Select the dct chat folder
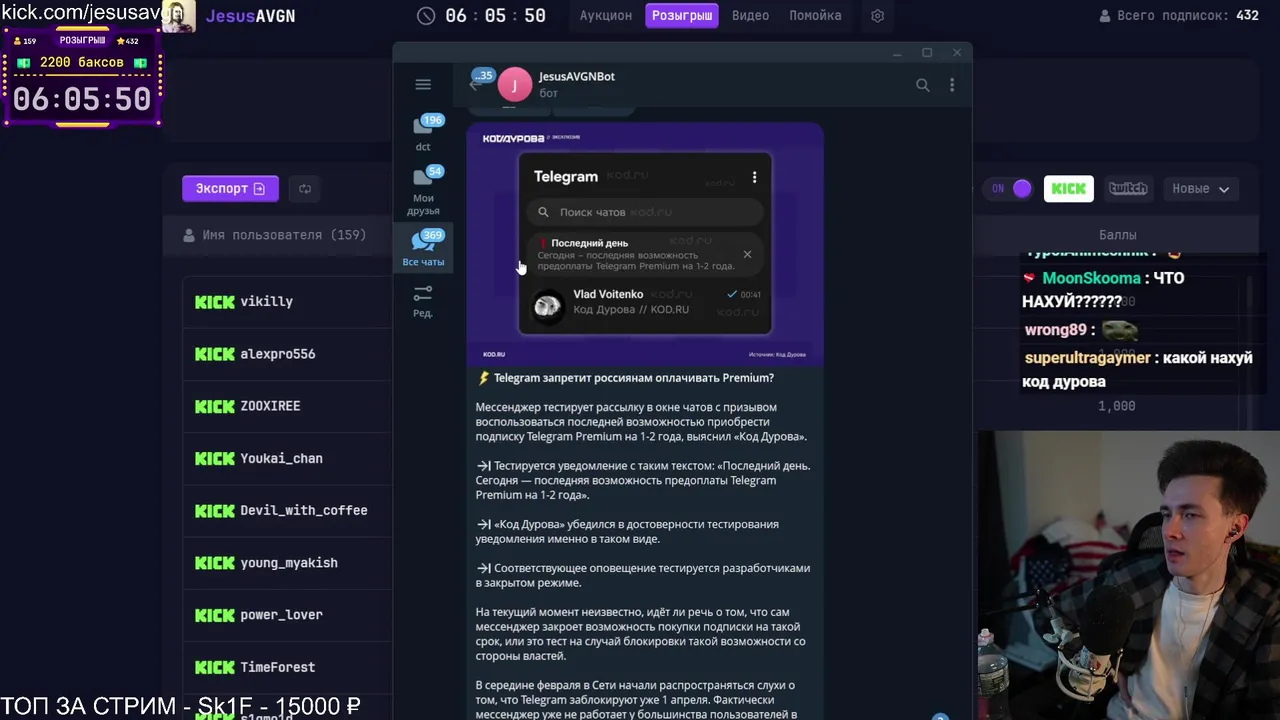 click(423, 131)
